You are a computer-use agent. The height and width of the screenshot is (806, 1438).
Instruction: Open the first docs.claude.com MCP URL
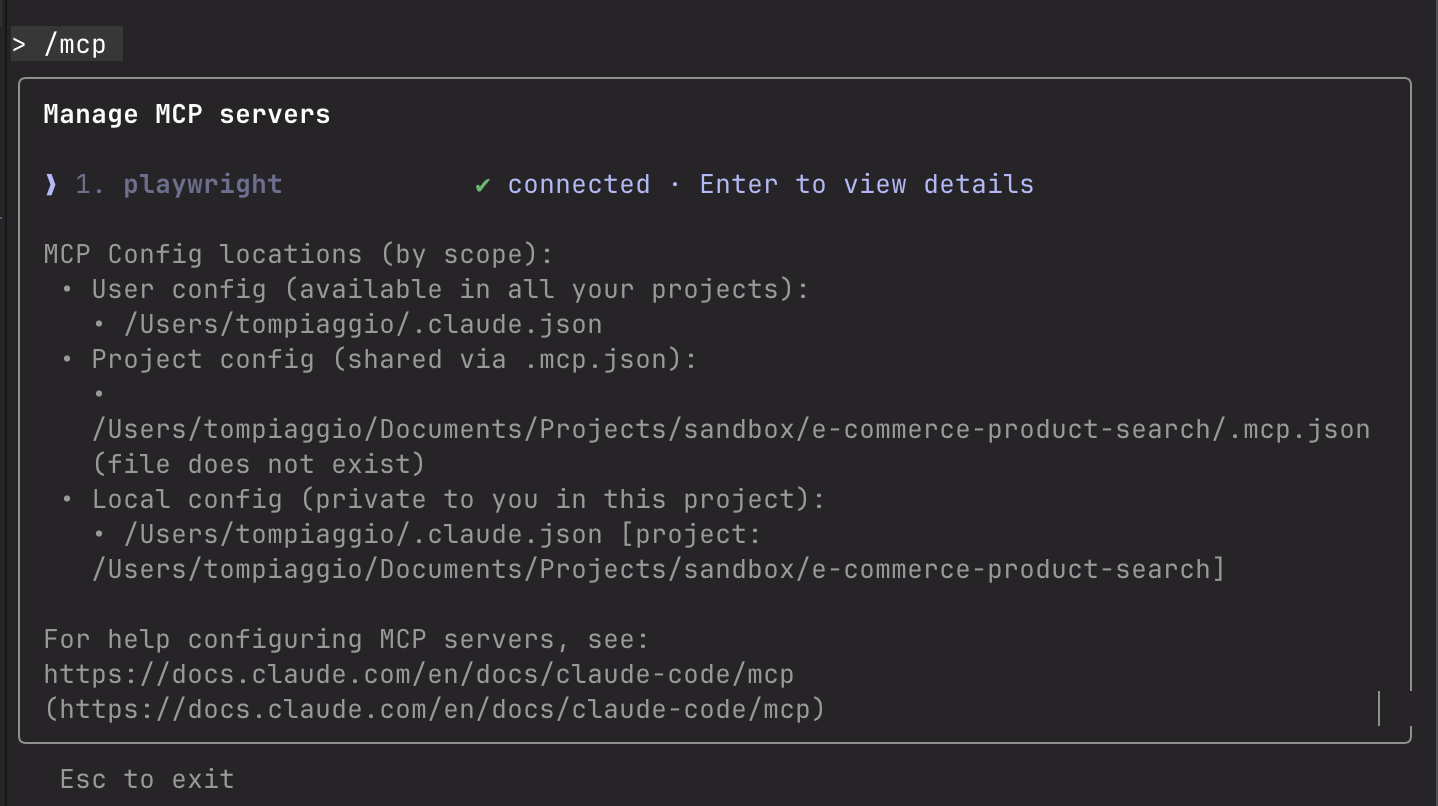click(418, 675)
